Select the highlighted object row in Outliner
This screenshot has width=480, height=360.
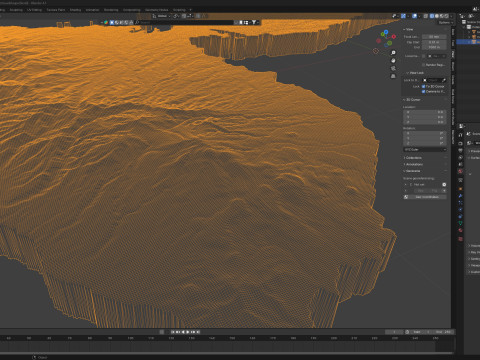(x=468, y=42)
